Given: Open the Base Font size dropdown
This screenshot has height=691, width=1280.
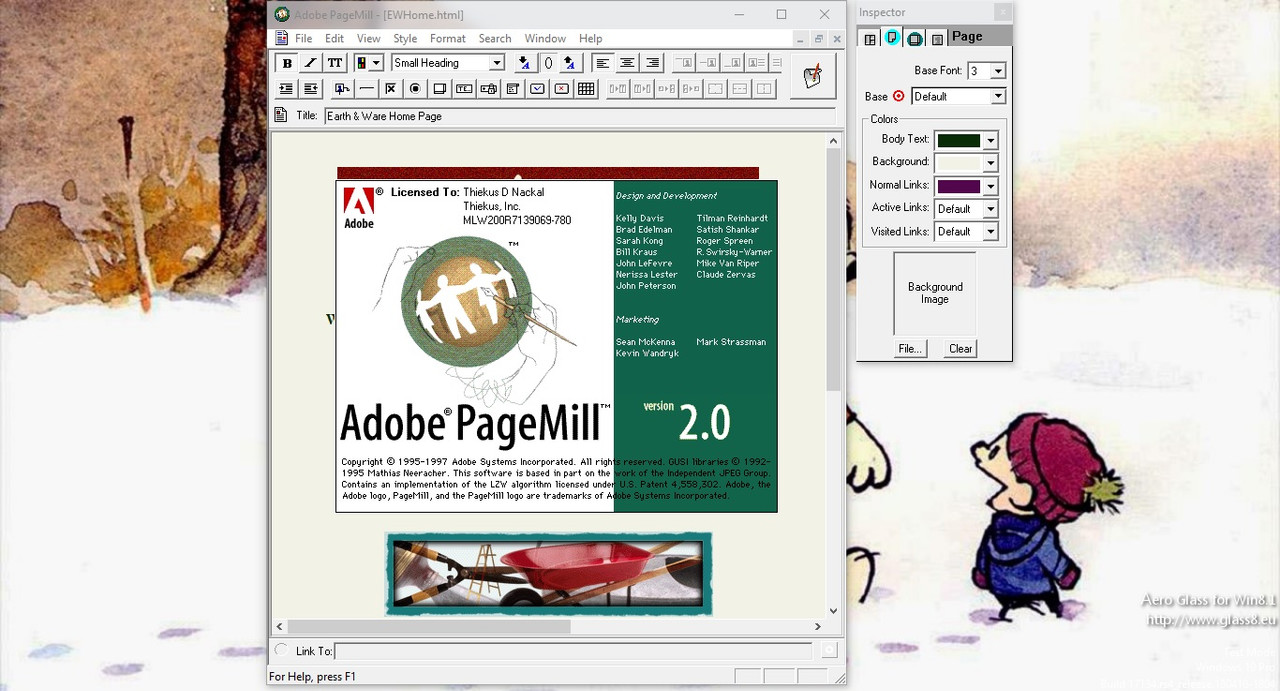Looking at the screenshot, I should [x=998, y=71].
